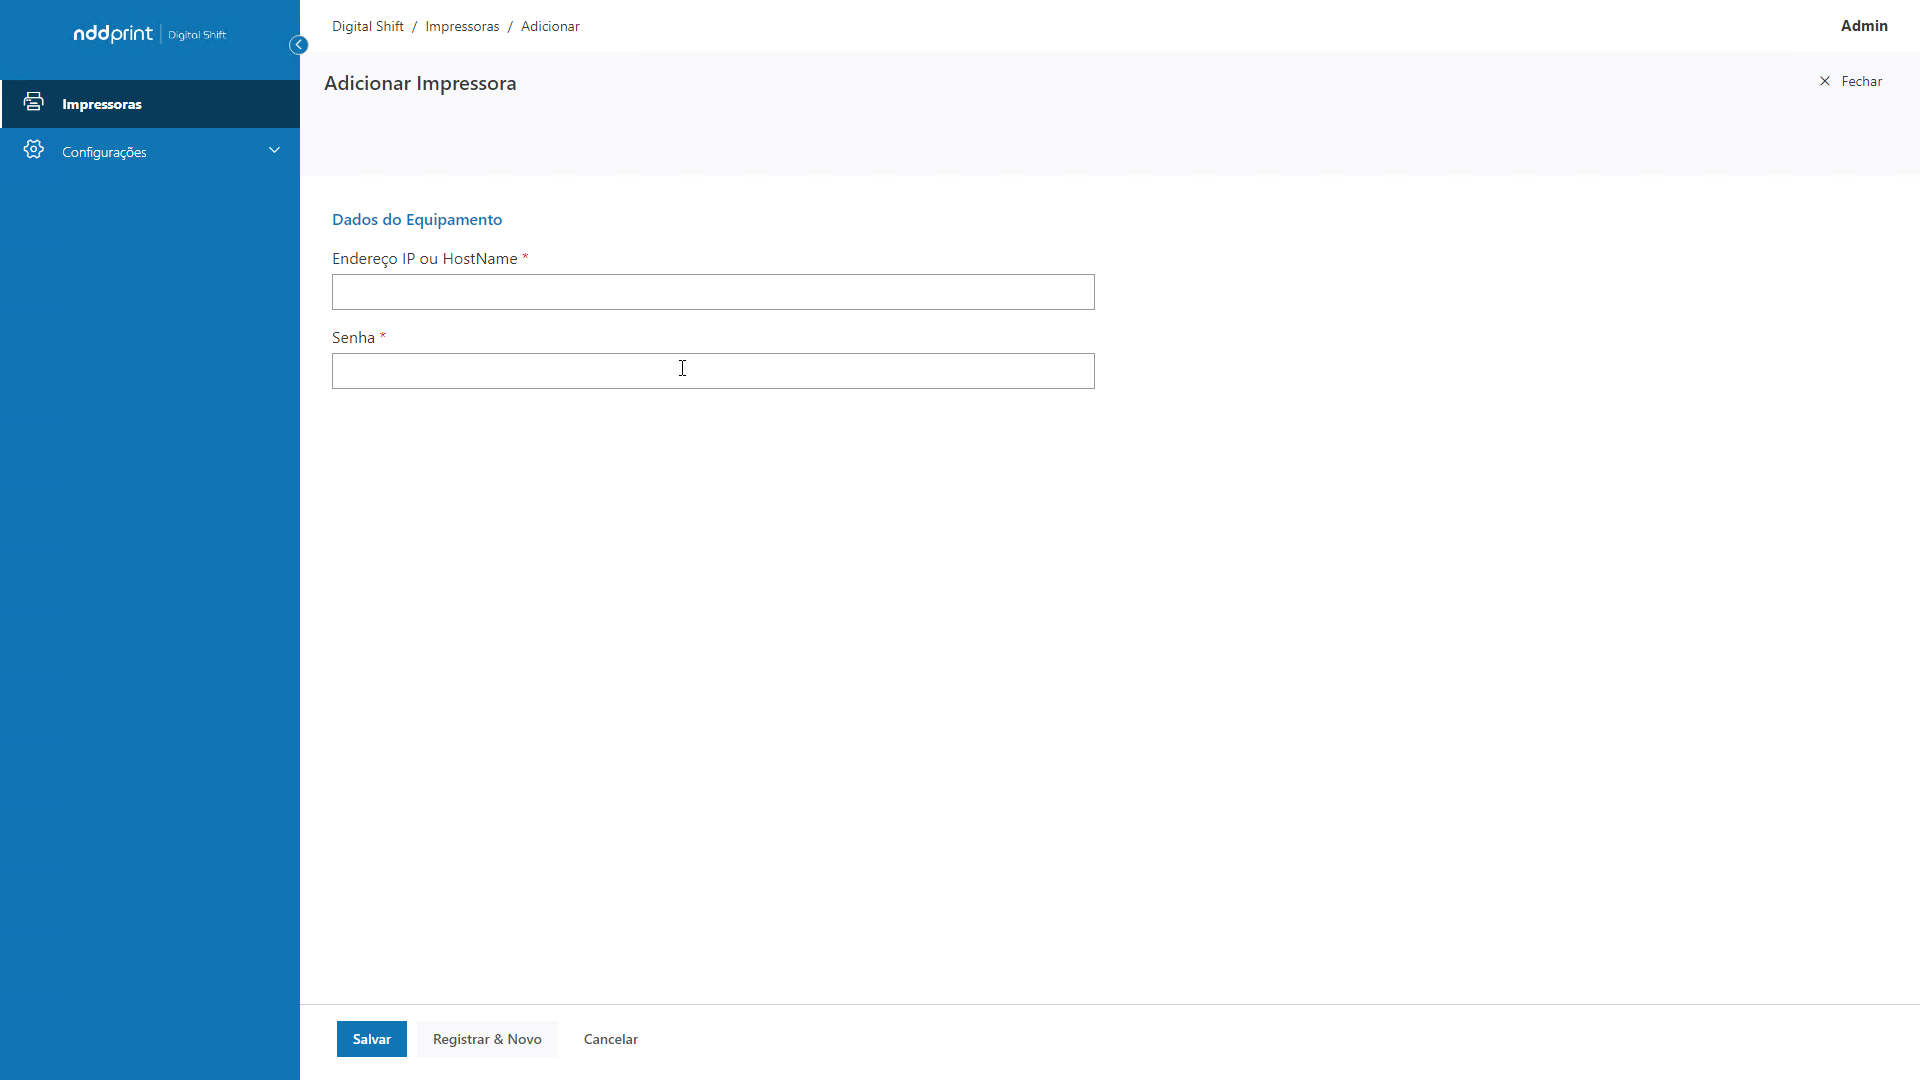Click the printer icon in the sidebar

coord(34,102)
